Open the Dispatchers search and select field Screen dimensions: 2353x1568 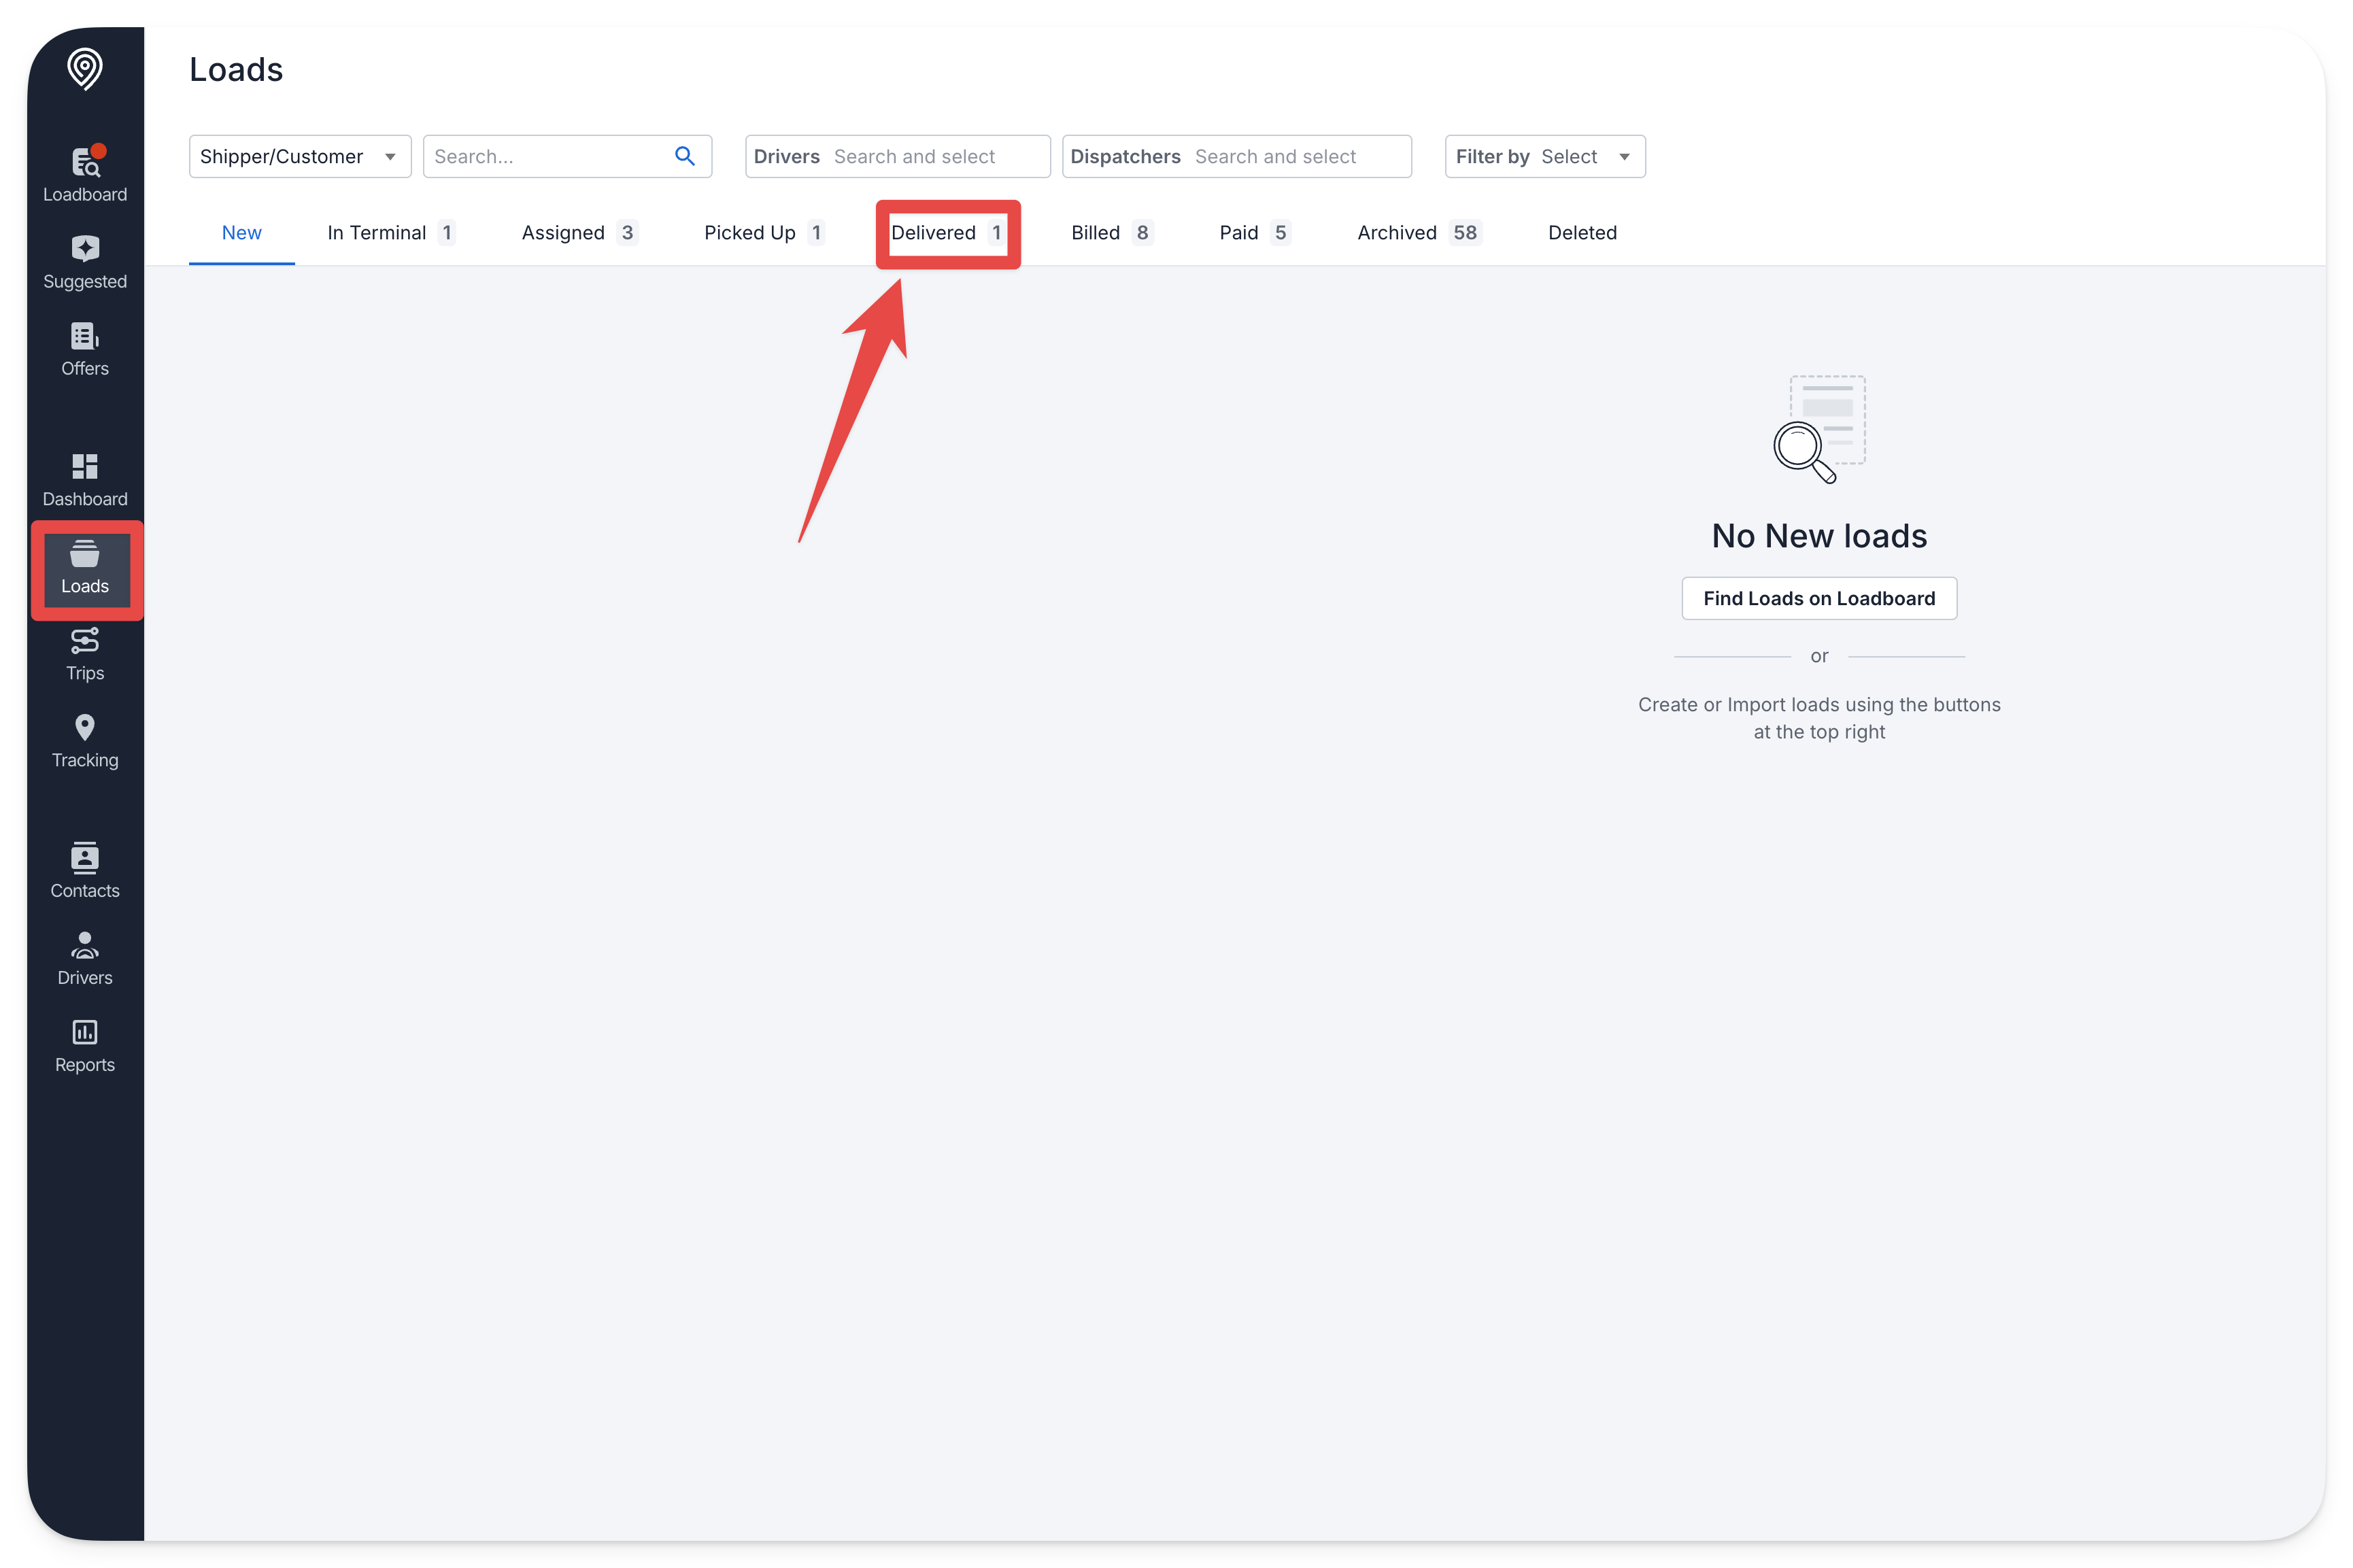point(1236,156)
